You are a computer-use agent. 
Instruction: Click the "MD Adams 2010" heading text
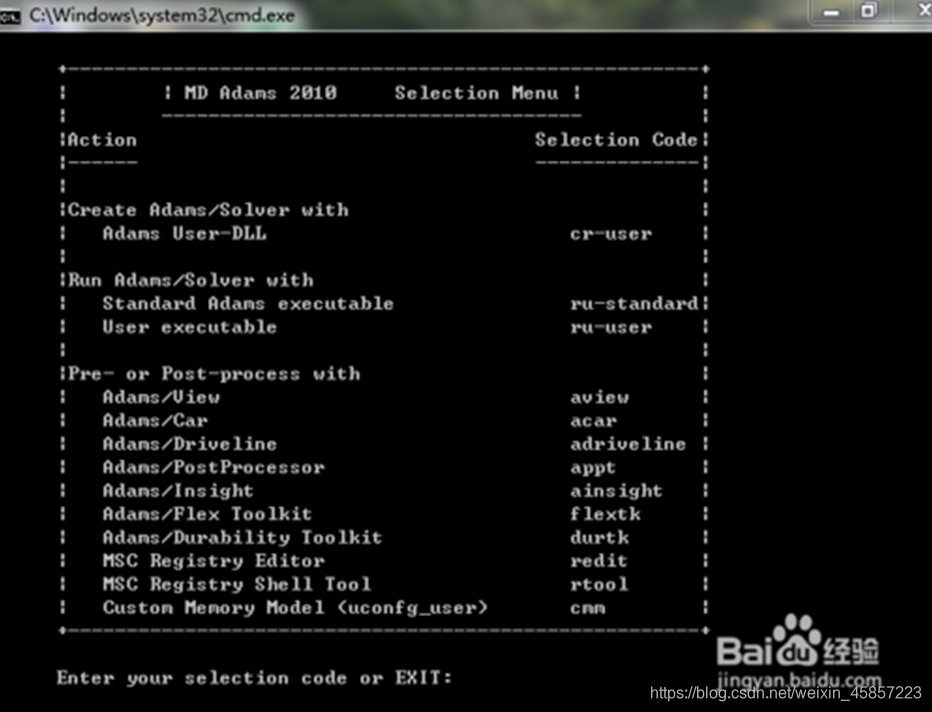260,93
